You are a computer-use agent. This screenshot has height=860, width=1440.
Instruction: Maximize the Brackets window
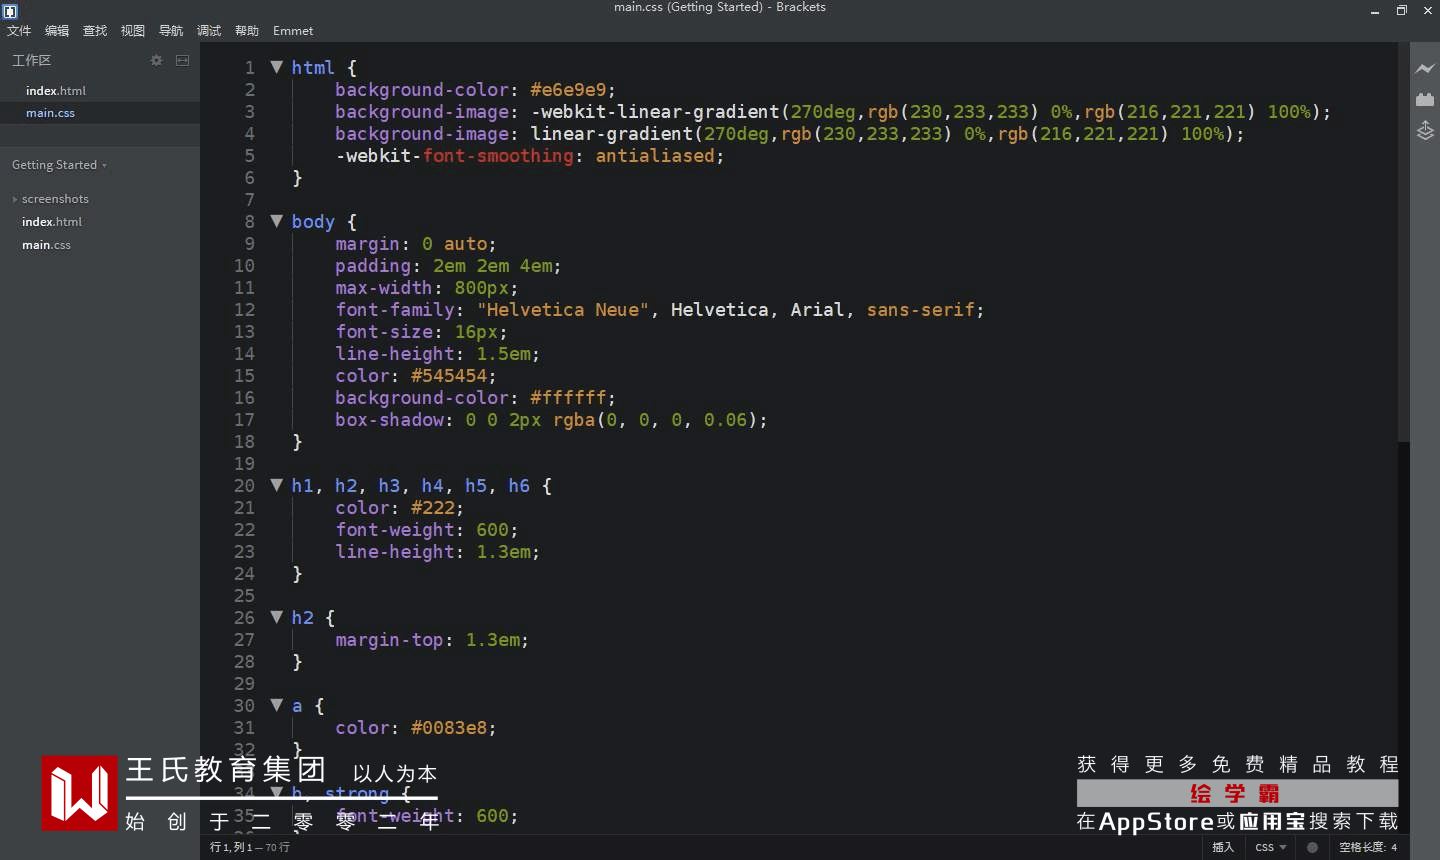pyautogui.click(x=1402, y=11)
